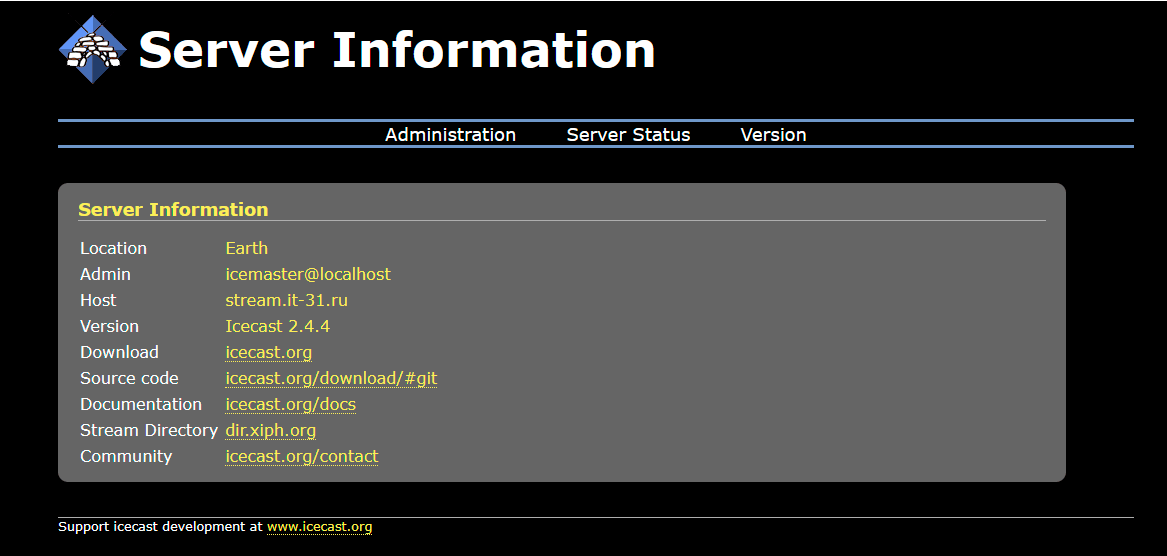Follow the icecast.org Download link
The height and width of the screenshot is (556, 1167).
coord(269,352)
